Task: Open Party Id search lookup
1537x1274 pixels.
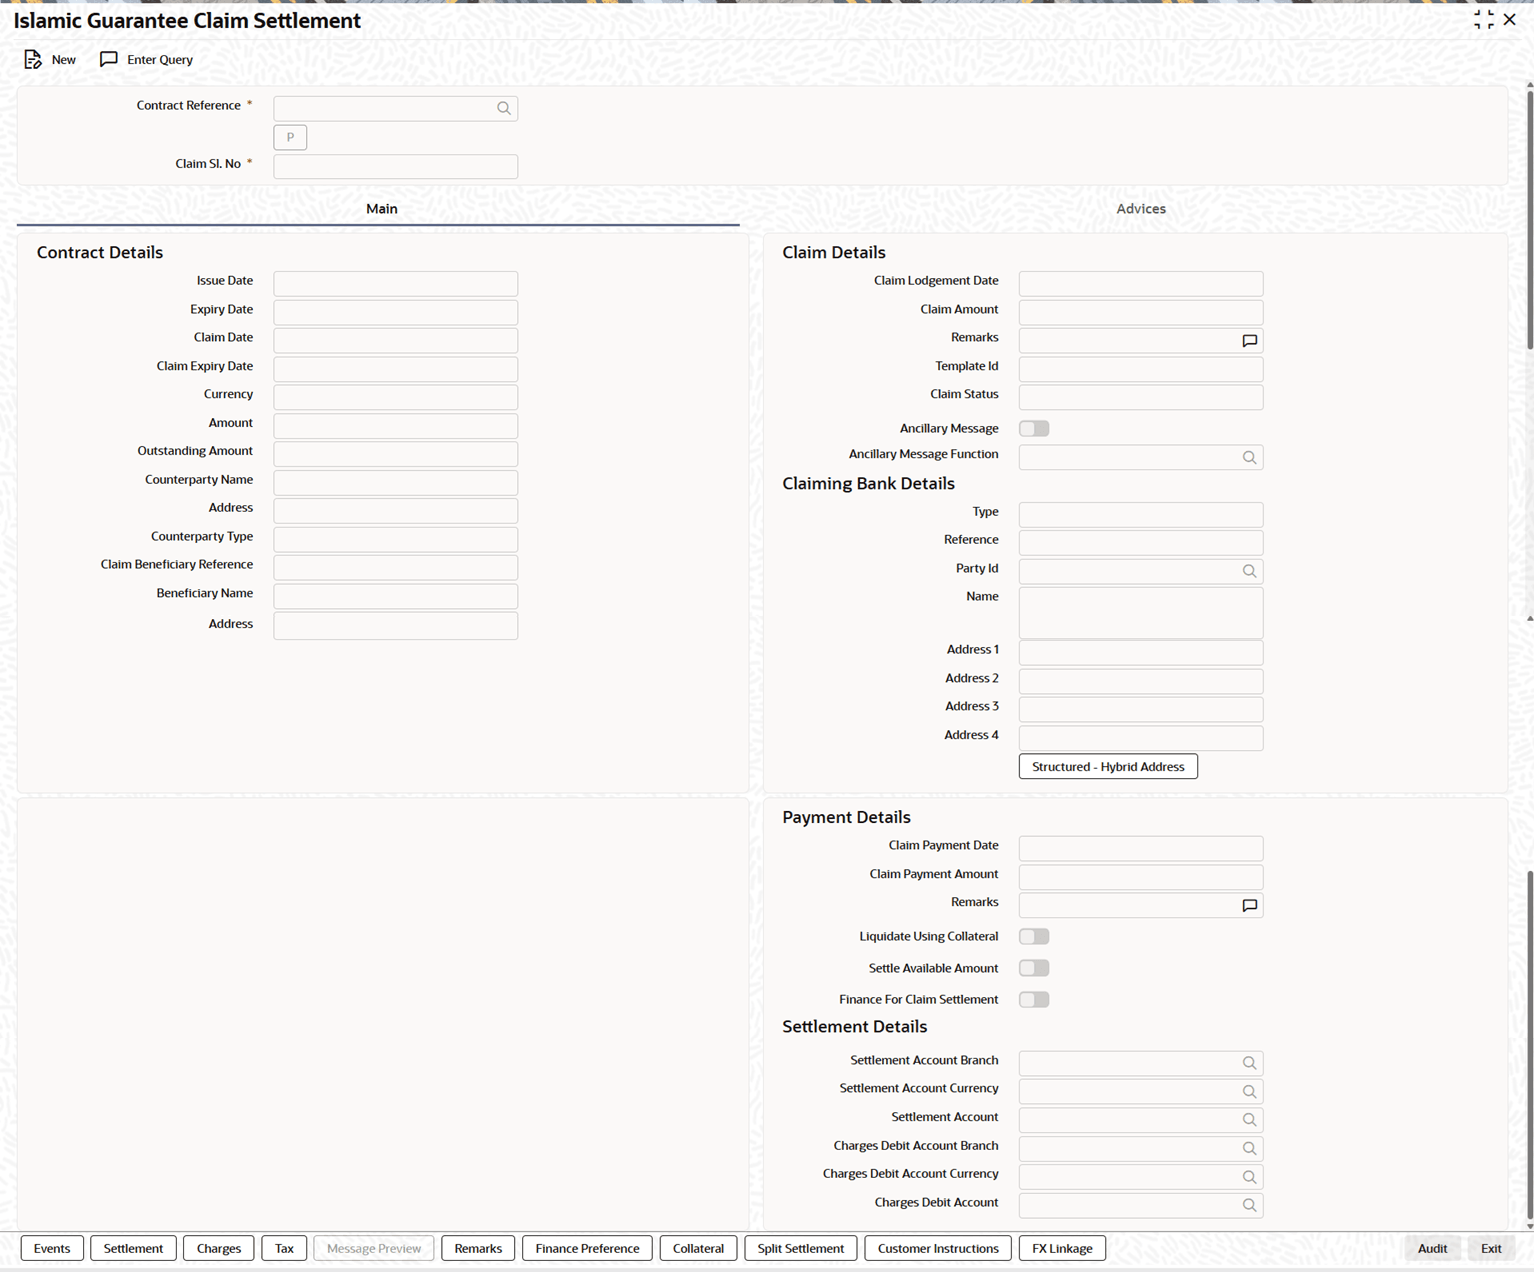Action: tap(1250, 571)
